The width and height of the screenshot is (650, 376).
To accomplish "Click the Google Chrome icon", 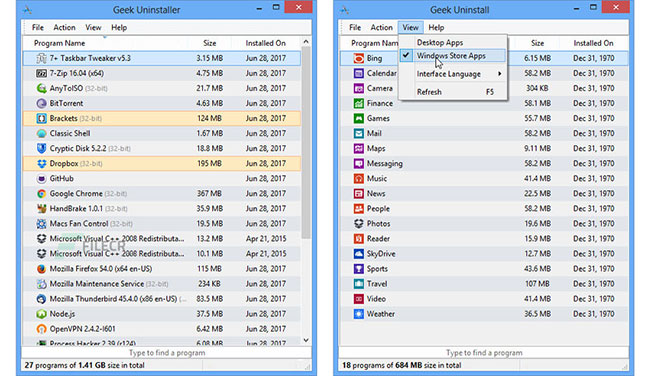I will (x=41, y=194).
